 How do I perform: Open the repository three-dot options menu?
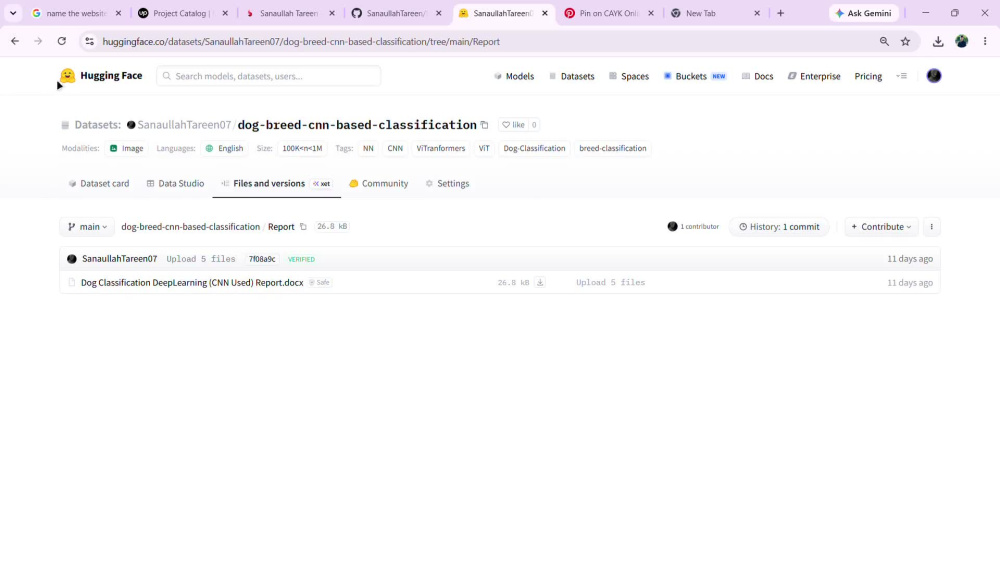tap(931, 226)
